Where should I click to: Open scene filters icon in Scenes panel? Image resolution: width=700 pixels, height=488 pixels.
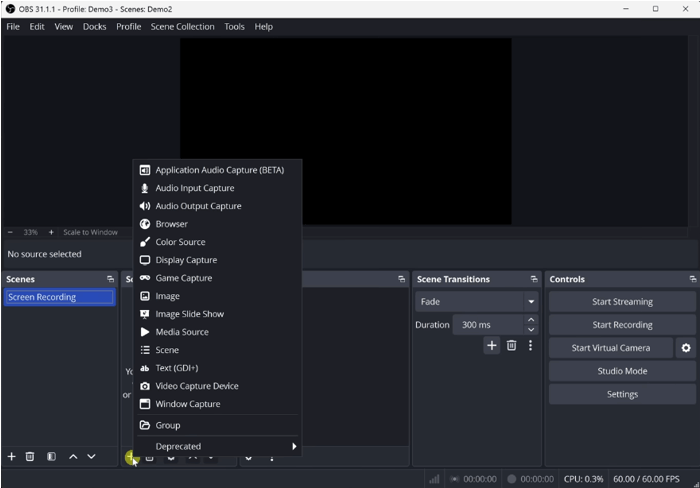[x=51, y=457]
